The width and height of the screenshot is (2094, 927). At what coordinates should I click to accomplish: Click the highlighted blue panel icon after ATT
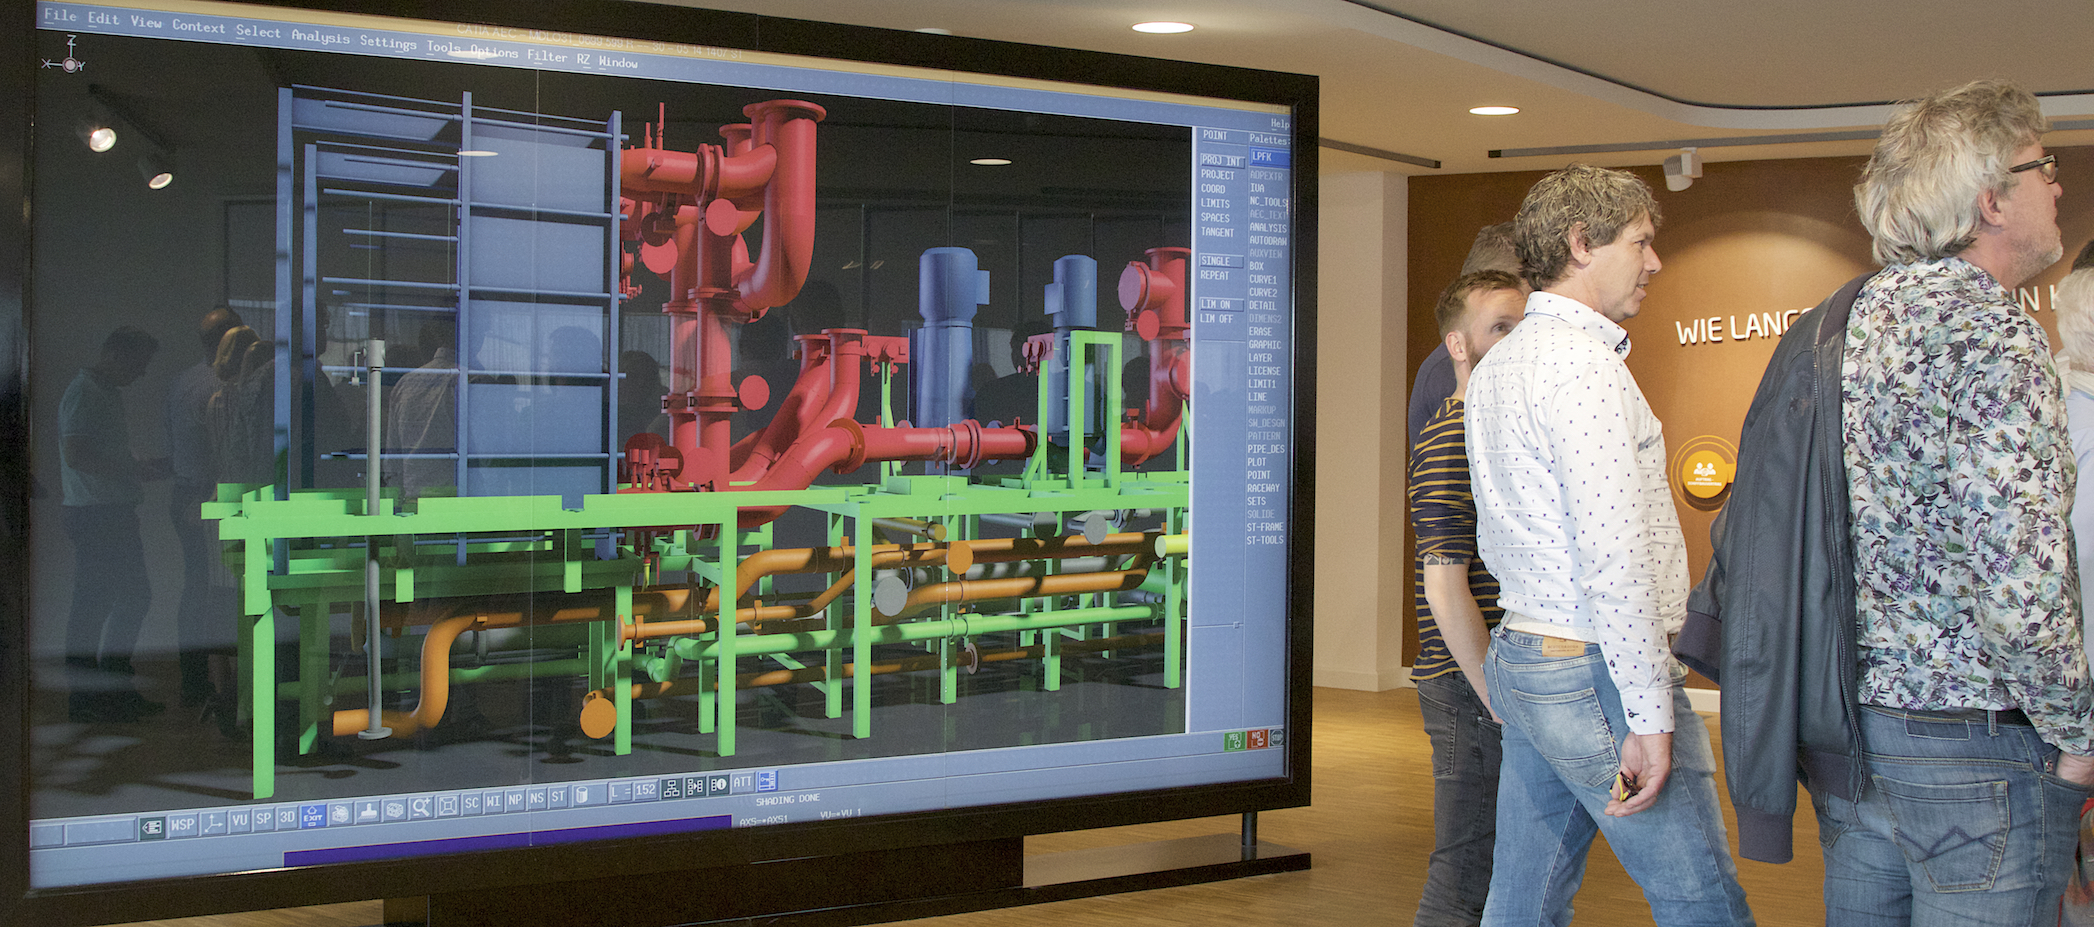coord(767,780)
